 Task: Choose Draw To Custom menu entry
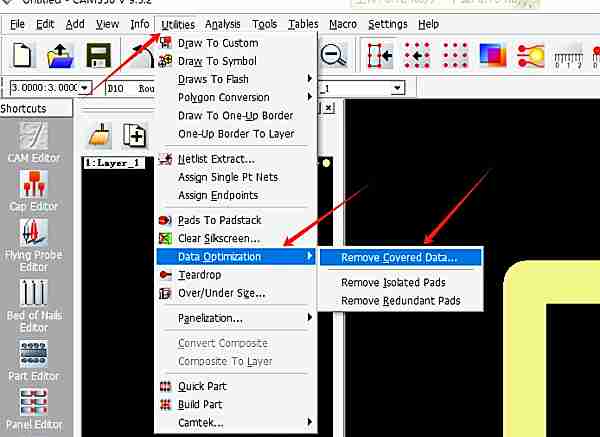[x=236, y=43]
